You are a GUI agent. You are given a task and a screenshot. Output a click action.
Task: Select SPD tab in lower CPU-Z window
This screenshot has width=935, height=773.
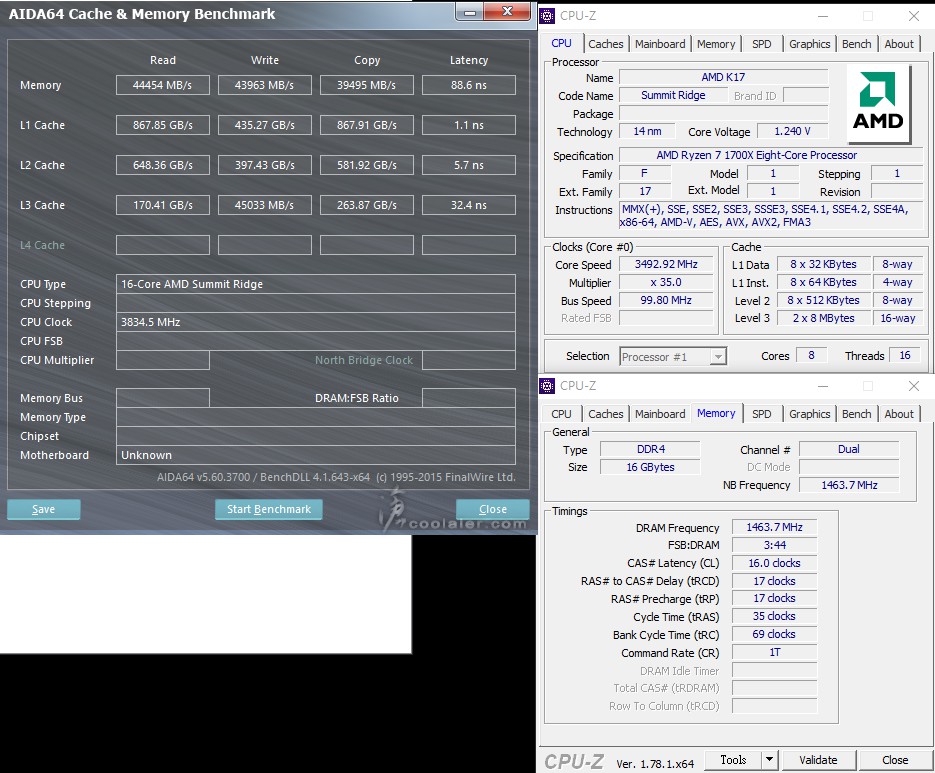tap(761, 414)
